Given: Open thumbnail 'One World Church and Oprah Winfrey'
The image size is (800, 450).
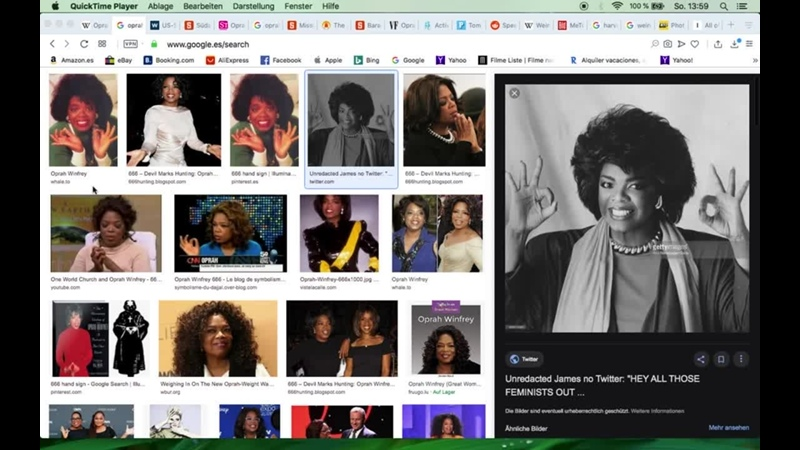Looking at the screenshot, I should click(x=106, y=233).
